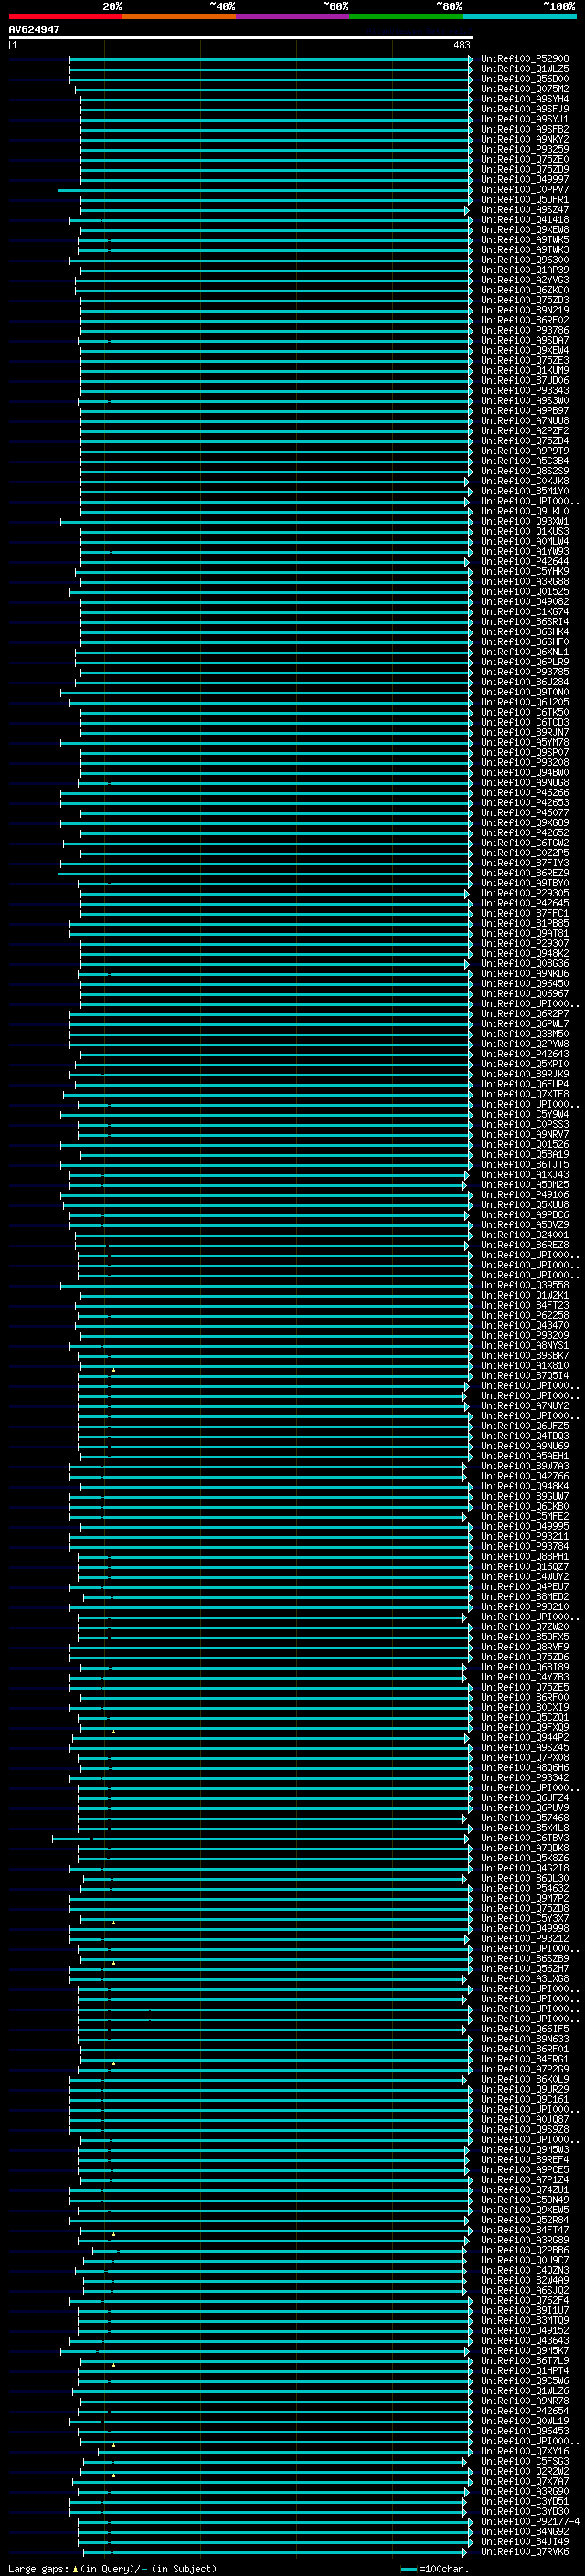Click the green ~80% identity legend segment

click(406, 16)
